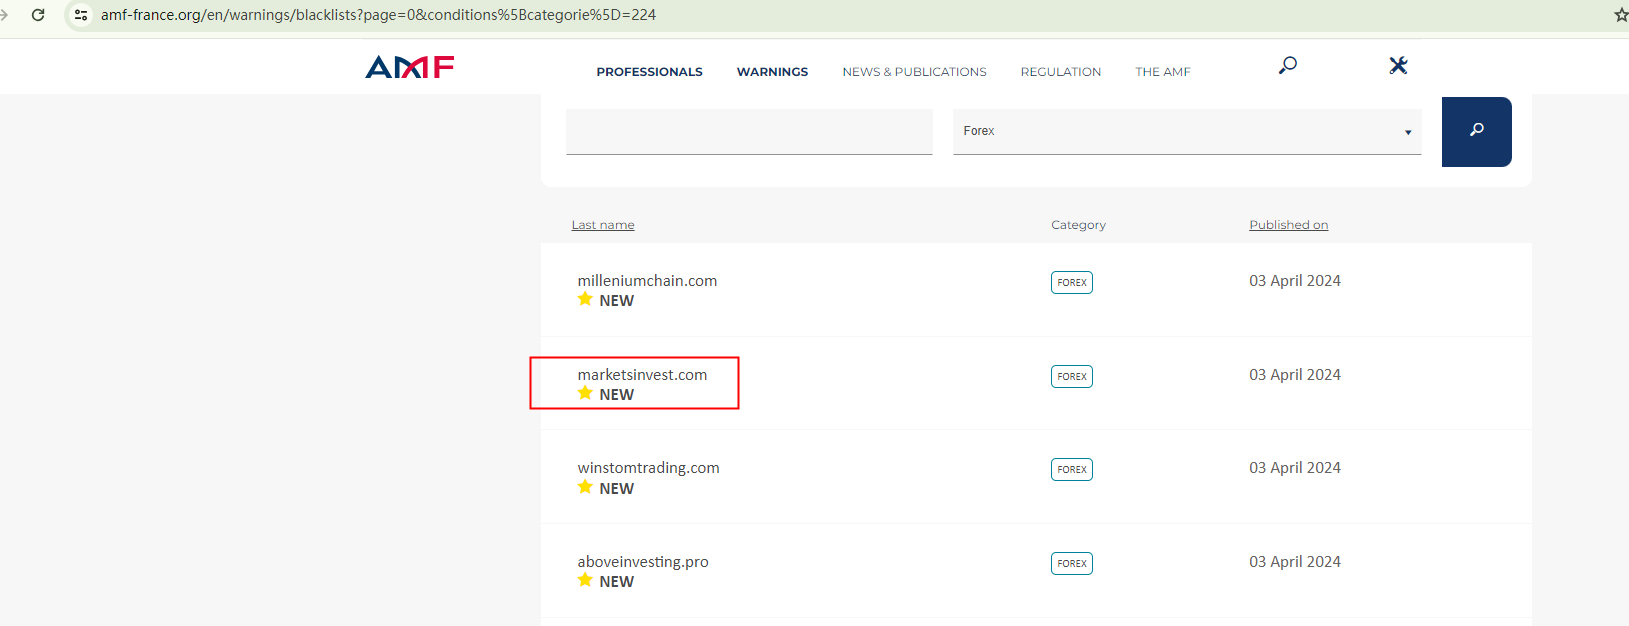The height and width of the screenshot is (626, 1629).
Task: Open the Professionals menu
Action: 649,72
